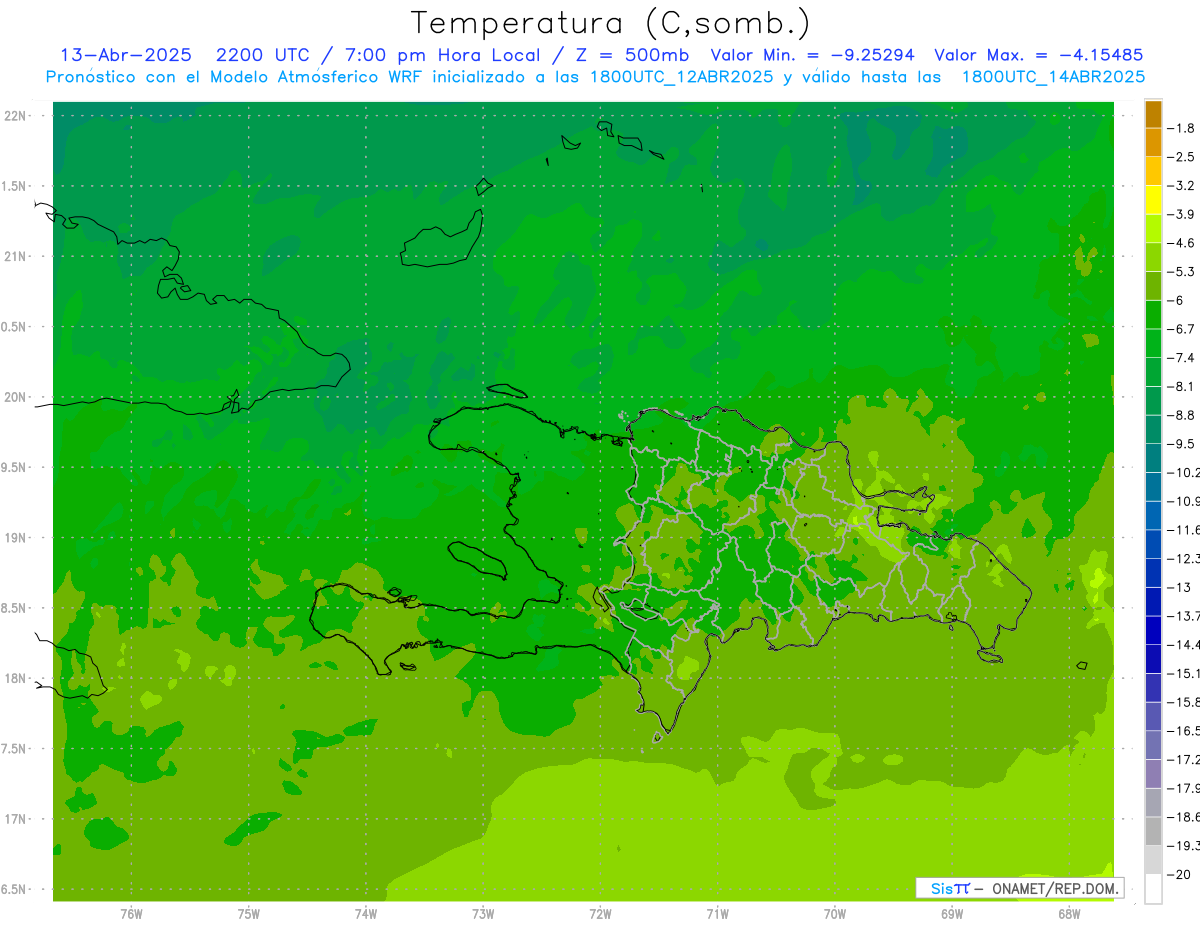
Task: Click the colorbar label "-20"
Action: coord(1180,874)
